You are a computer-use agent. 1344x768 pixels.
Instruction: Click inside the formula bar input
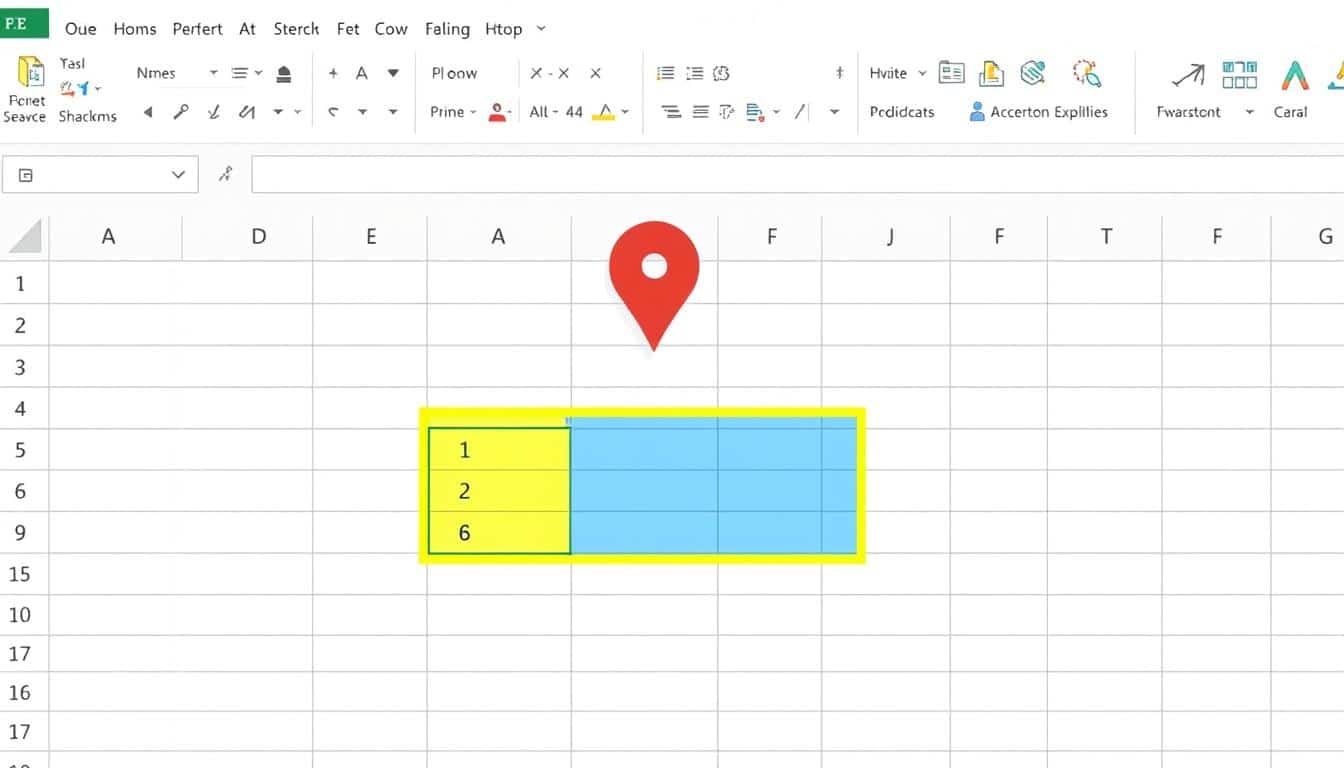tap(797, 175)
